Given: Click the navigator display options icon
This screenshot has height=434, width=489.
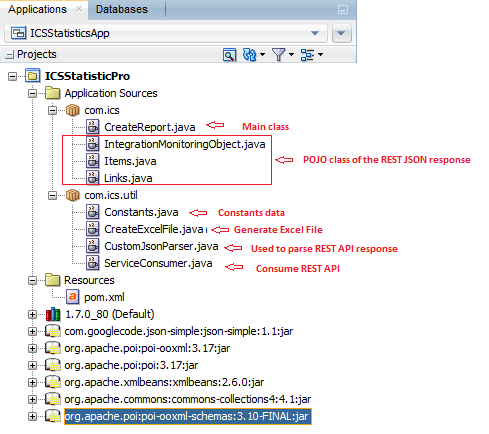Looking at the screenshot, I should tap(307, 55).
